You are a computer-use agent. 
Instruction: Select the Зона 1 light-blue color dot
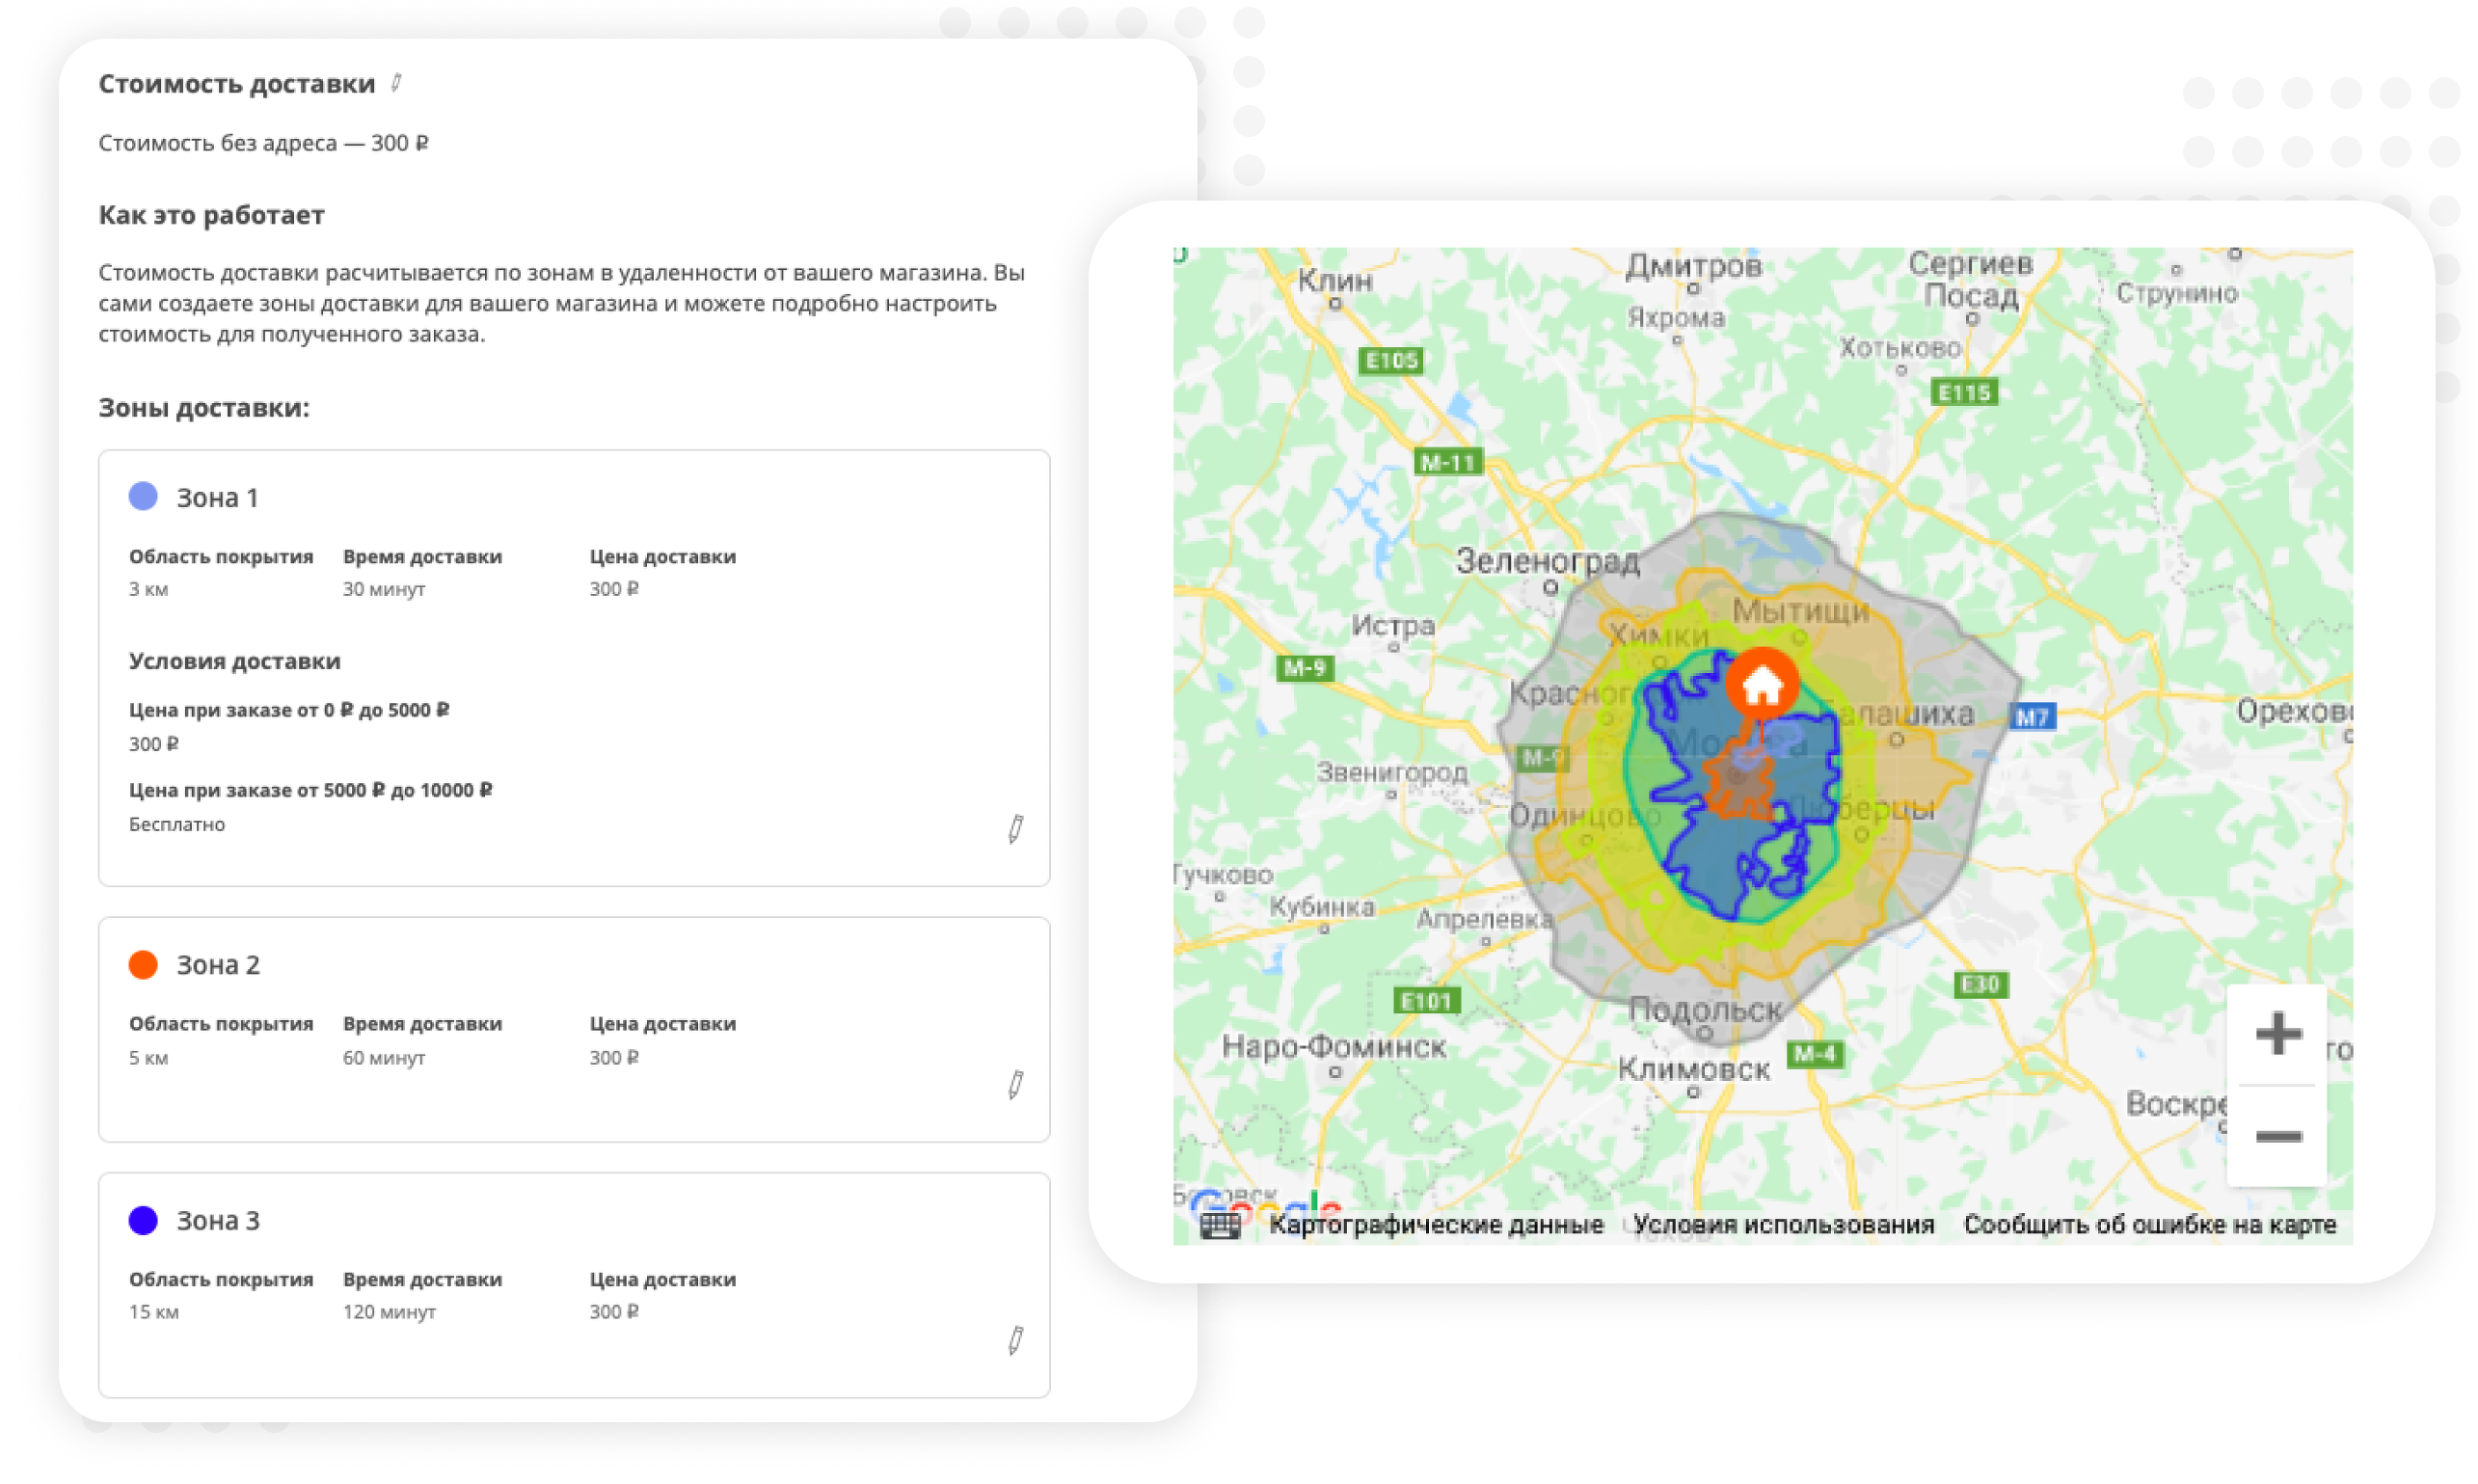143,496
